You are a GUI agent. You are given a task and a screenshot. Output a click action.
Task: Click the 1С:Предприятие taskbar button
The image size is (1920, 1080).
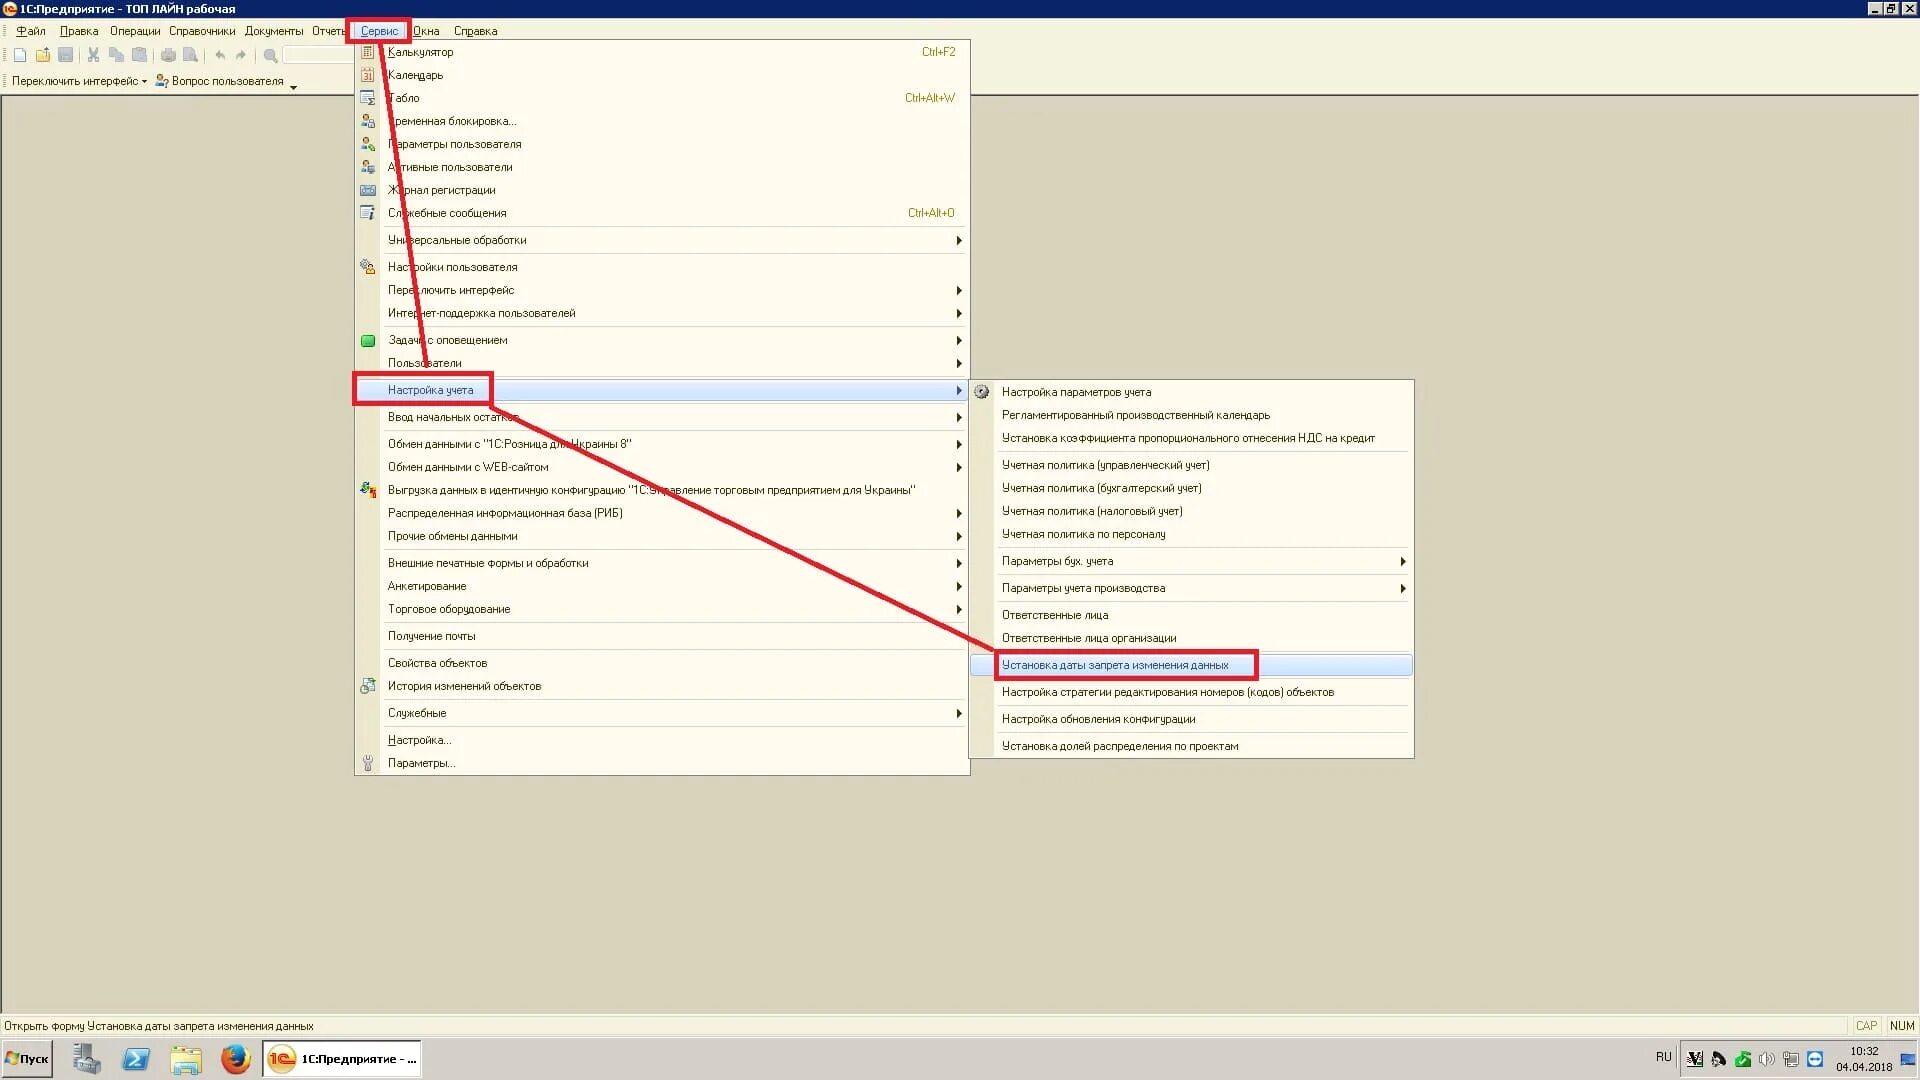(x=343, y=1058)
